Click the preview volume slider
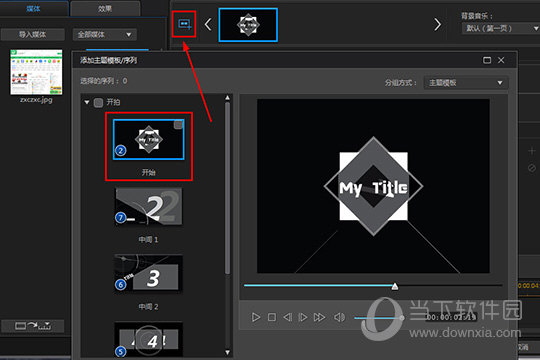This screenshot has width=540, height=360. 379,318
